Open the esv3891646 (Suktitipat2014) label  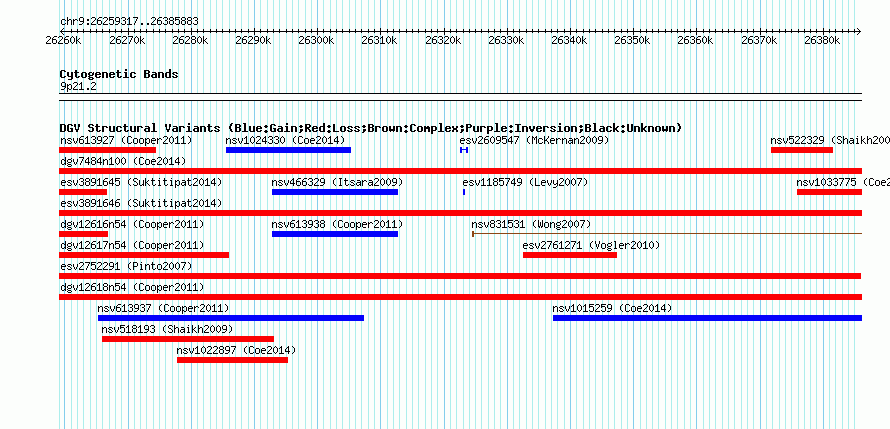point(141,203)
